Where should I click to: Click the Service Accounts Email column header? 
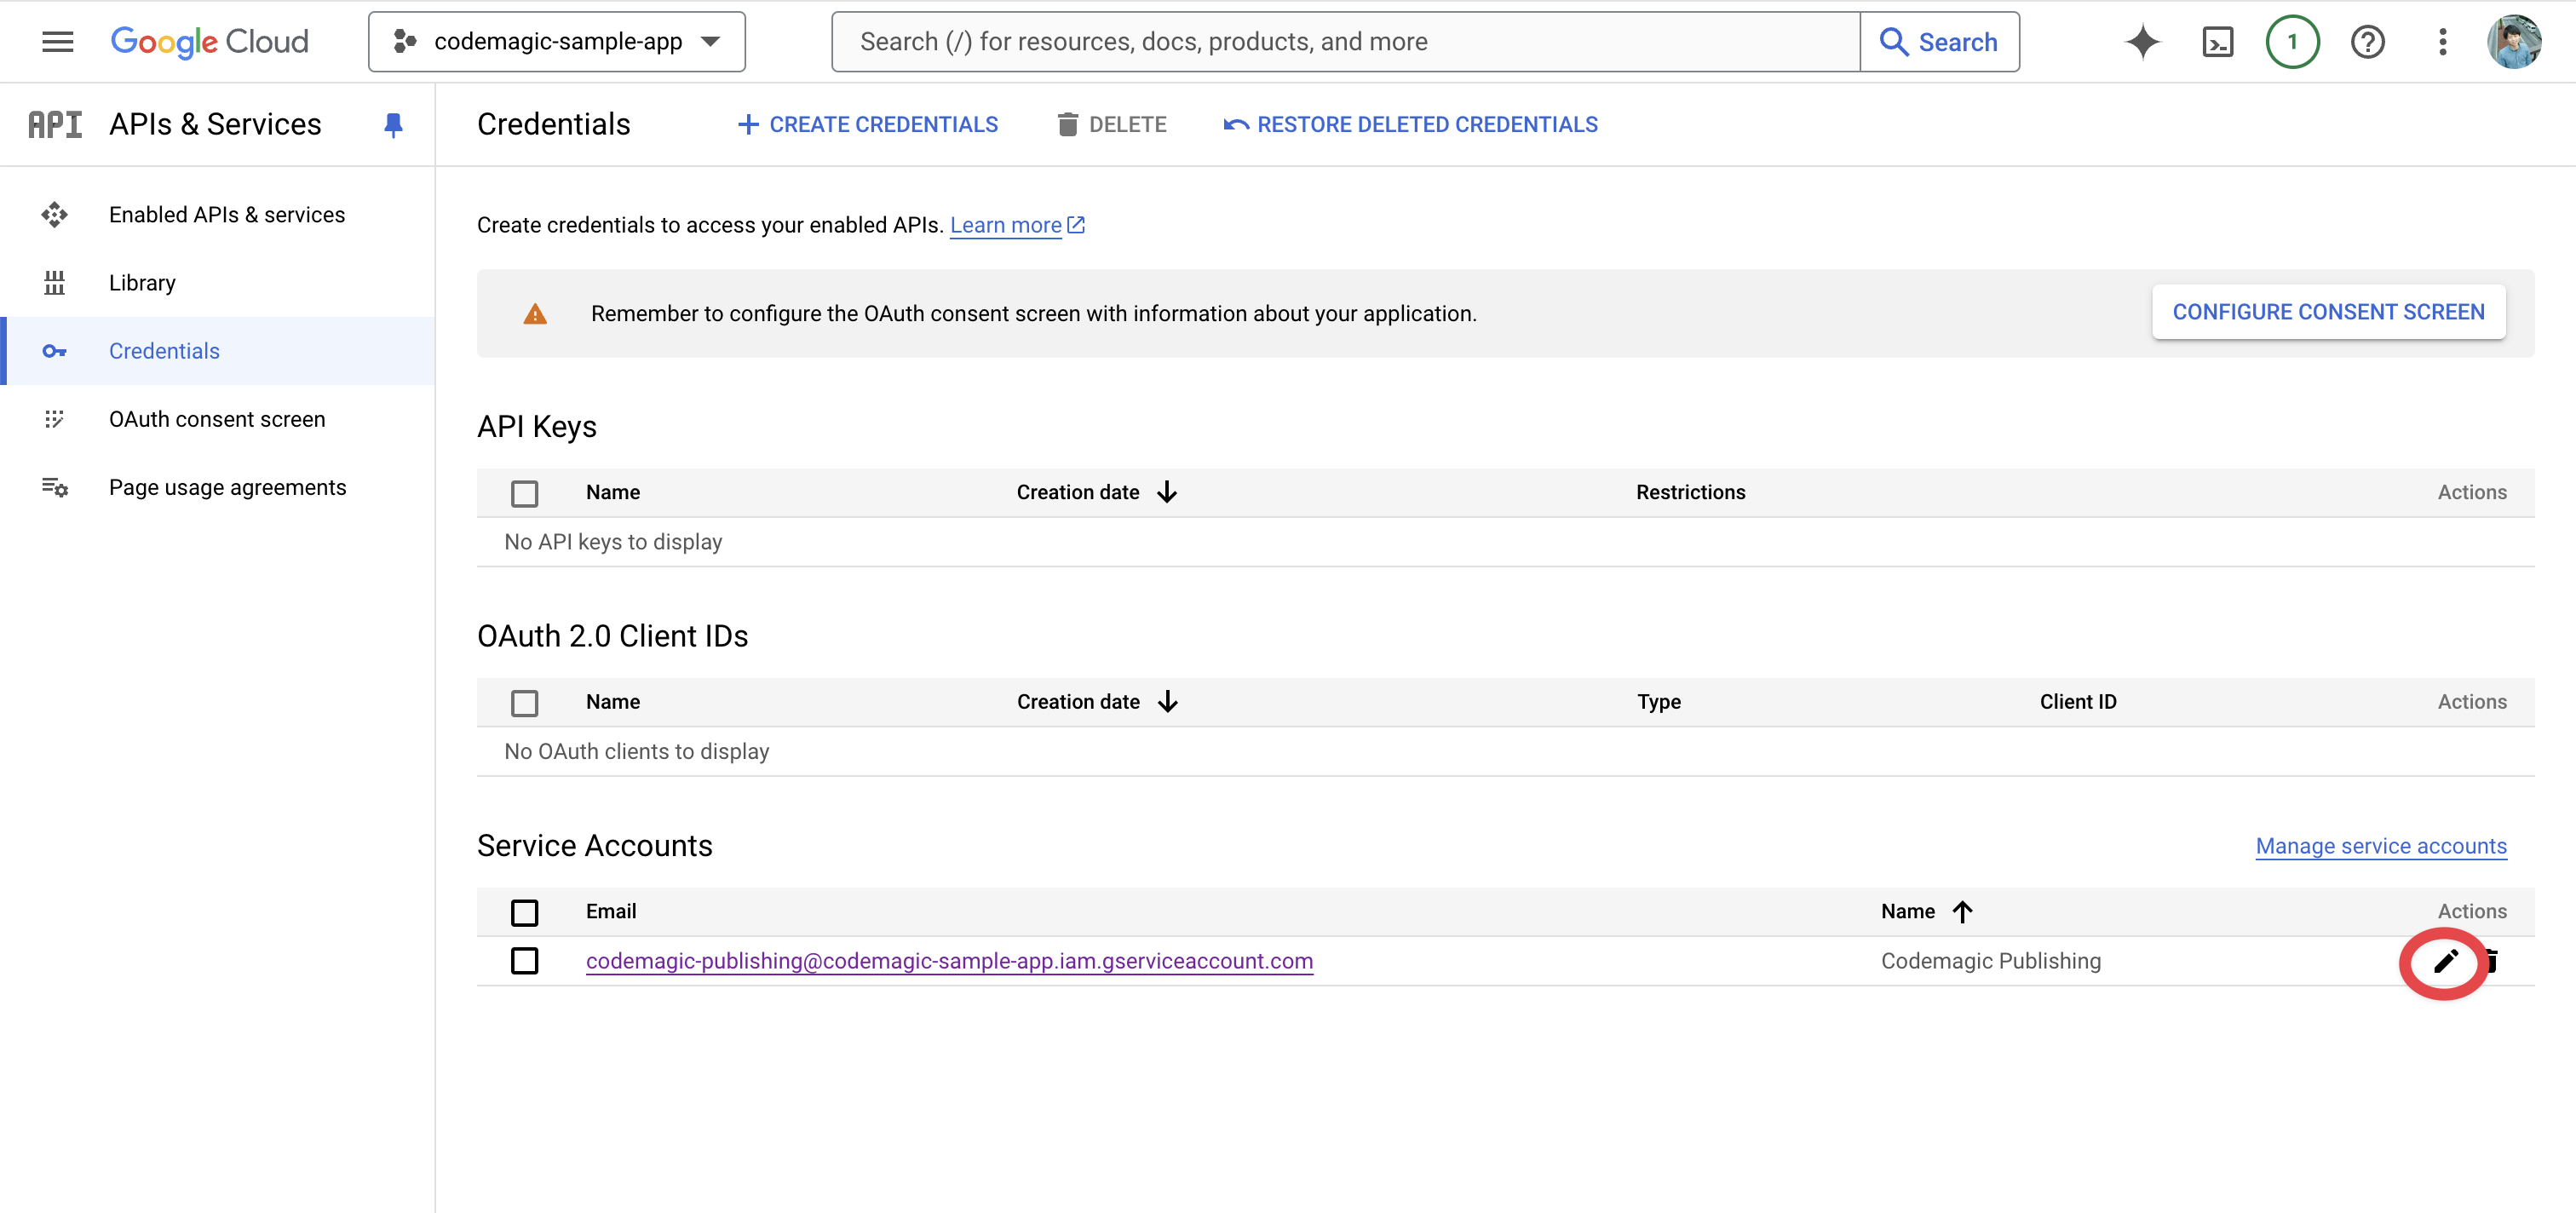pos(611,911)
